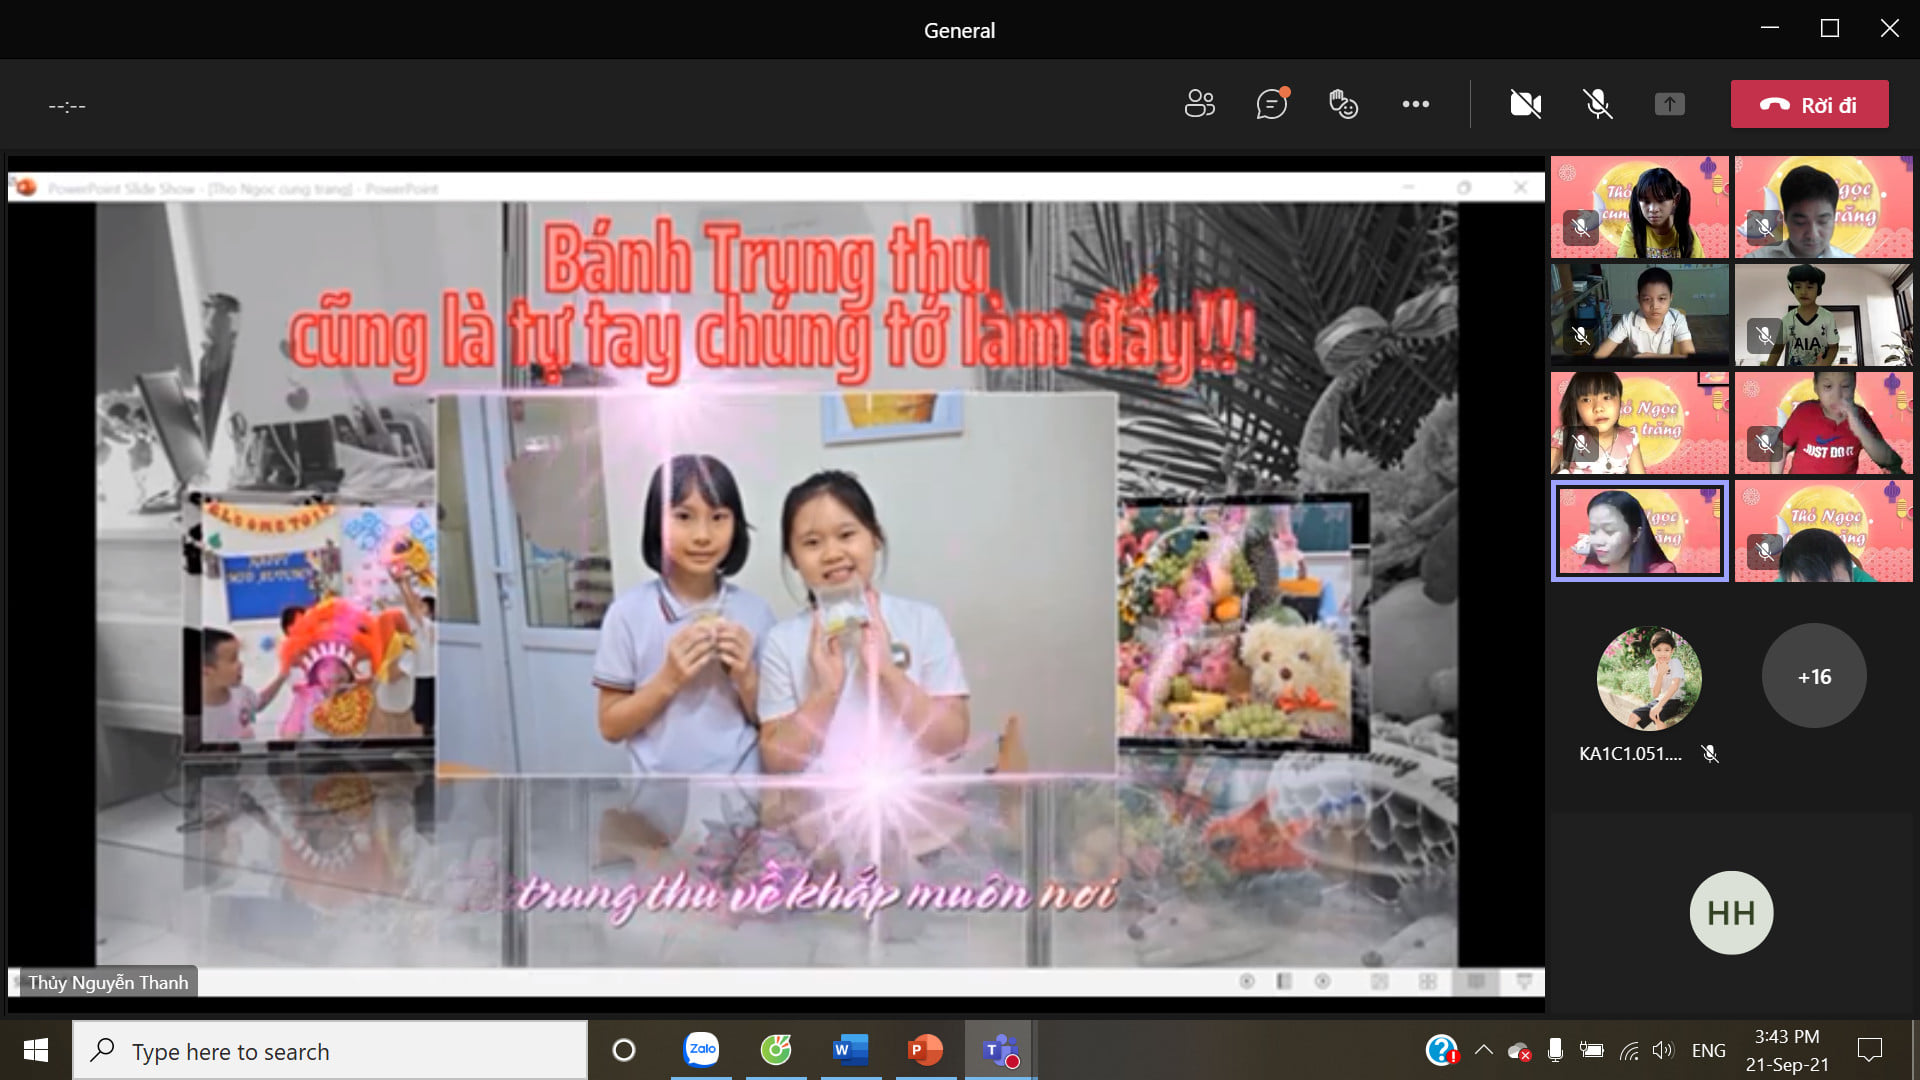Show hidden system tray icons chevron
The height and width of the screenshot is (1080, 1920).
[1484, 1050]
